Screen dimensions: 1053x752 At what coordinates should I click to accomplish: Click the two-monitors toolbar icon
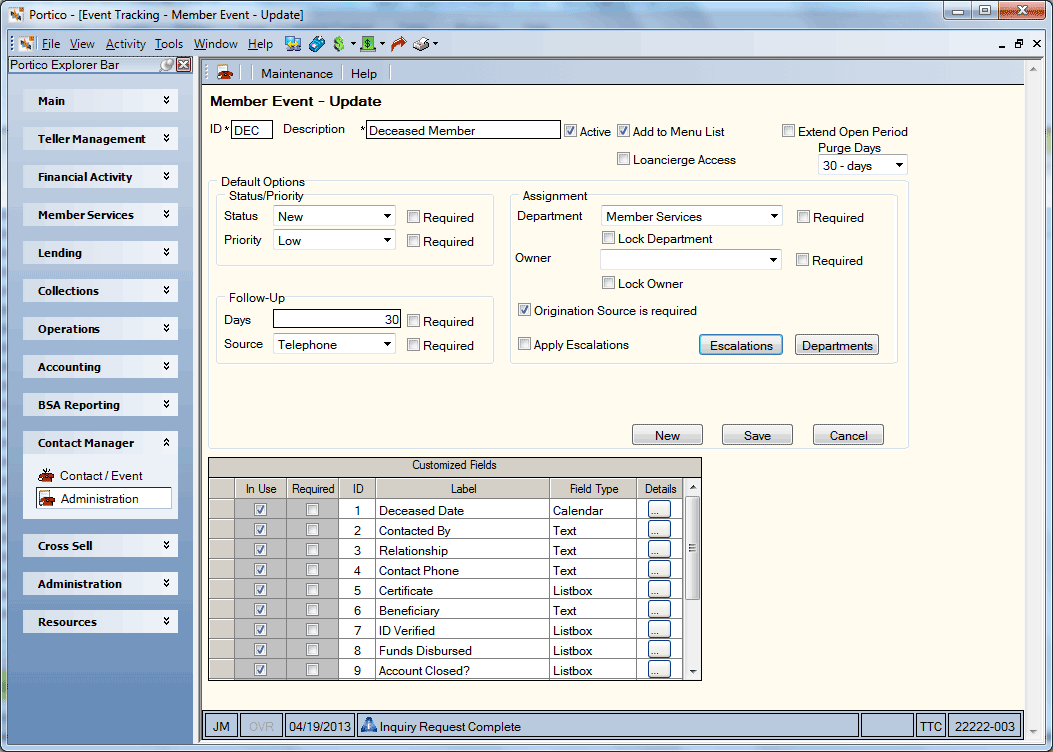click(x=293, y=44)
